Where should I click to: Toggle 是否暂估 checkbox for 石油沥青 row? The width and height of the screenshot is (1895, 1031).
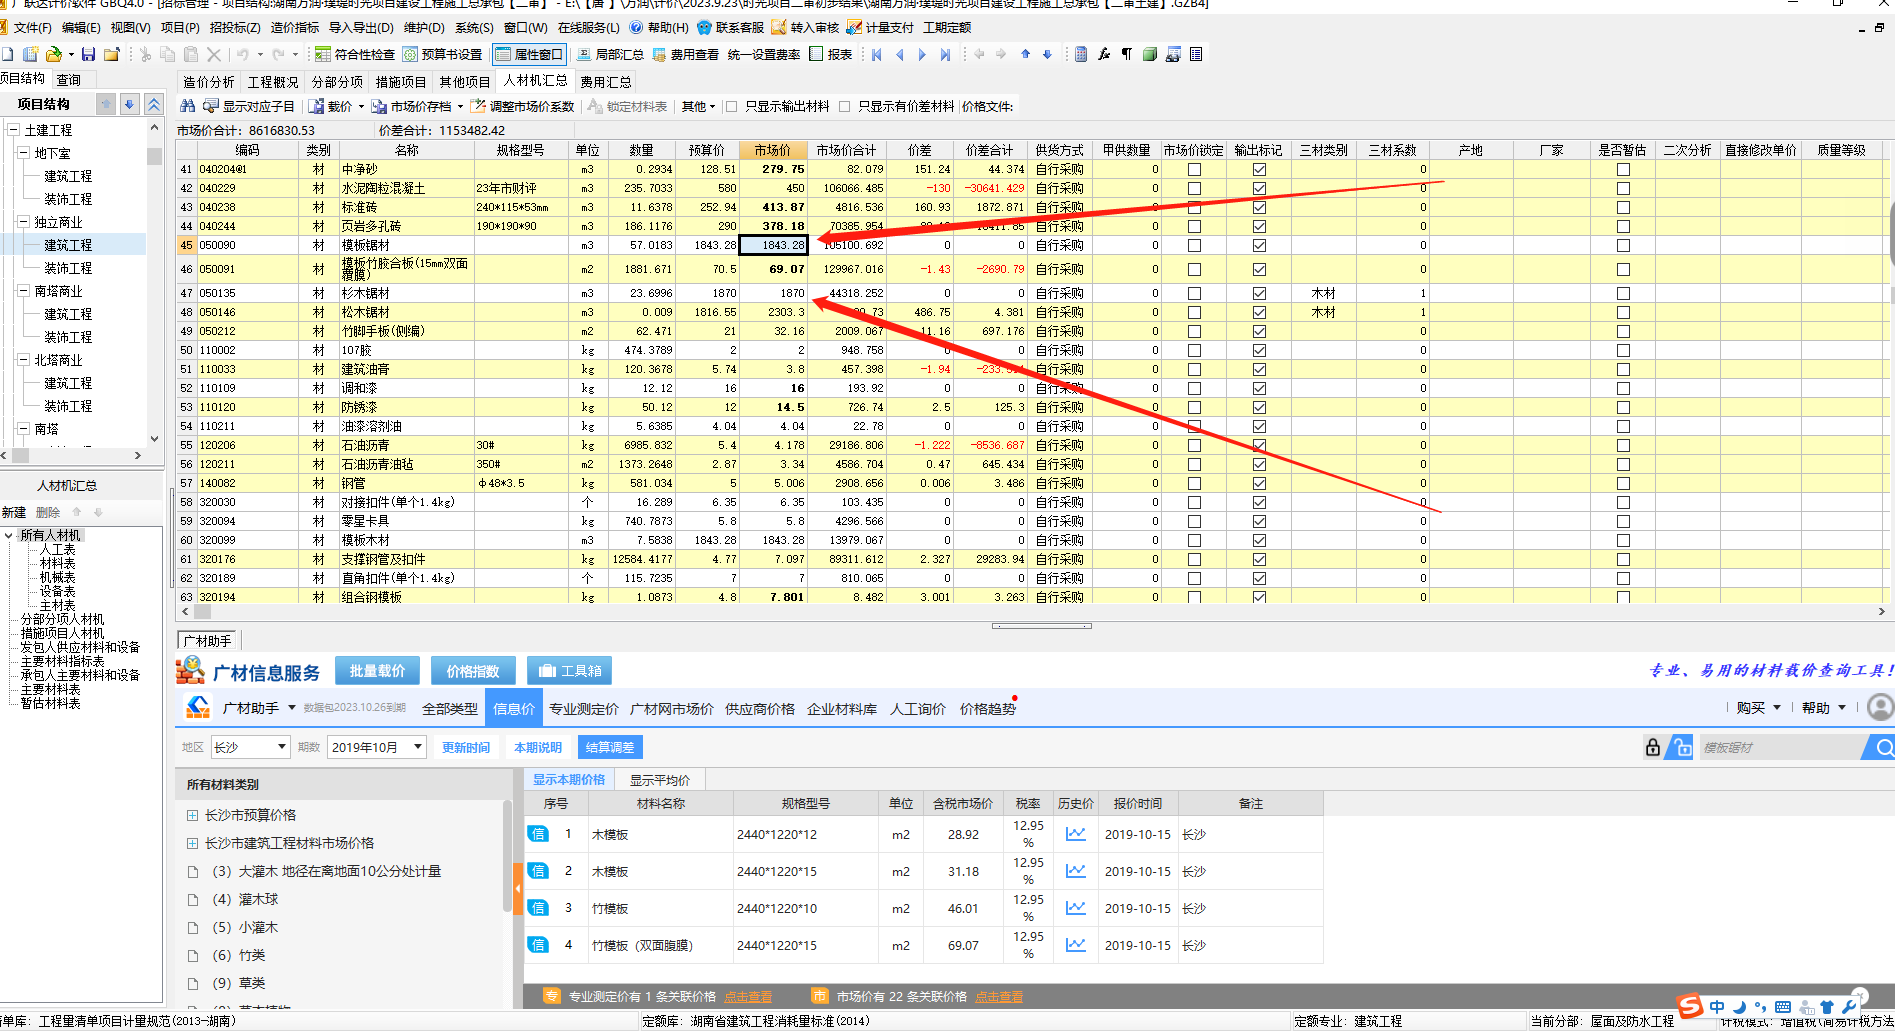point(1623,445)
